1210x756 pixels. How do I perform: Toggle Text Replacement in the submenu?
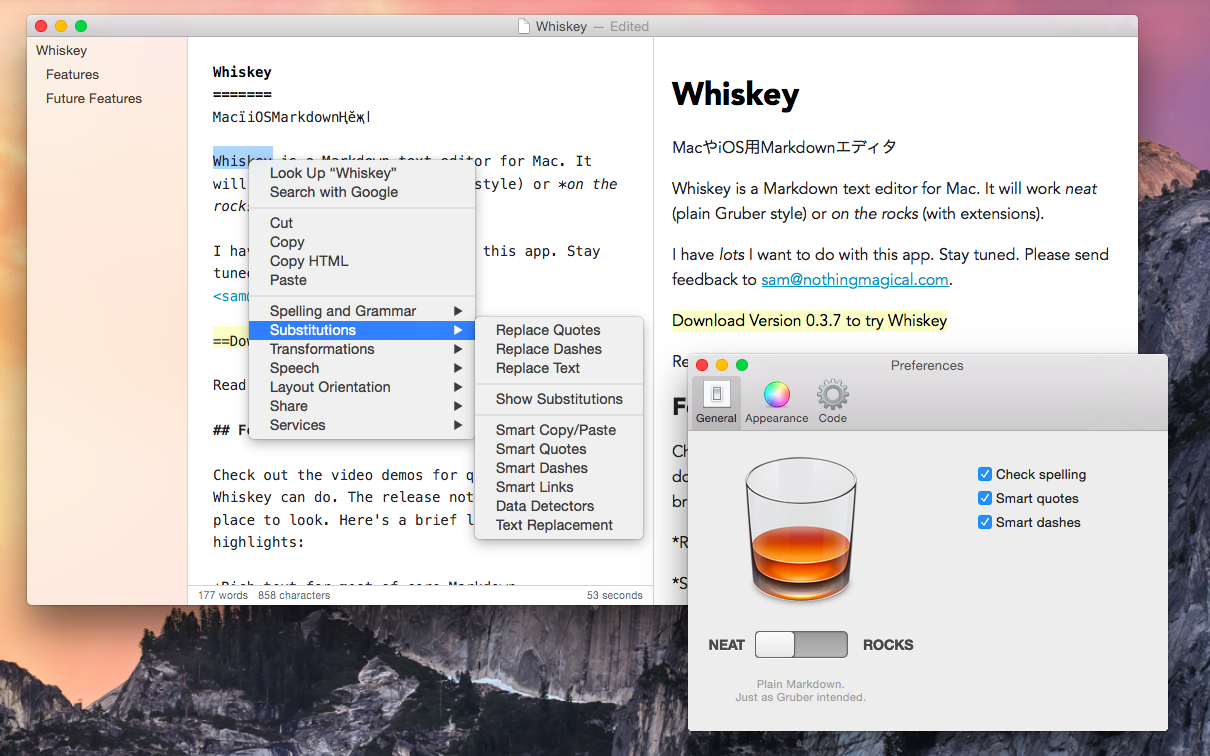[x=559, y=525]
